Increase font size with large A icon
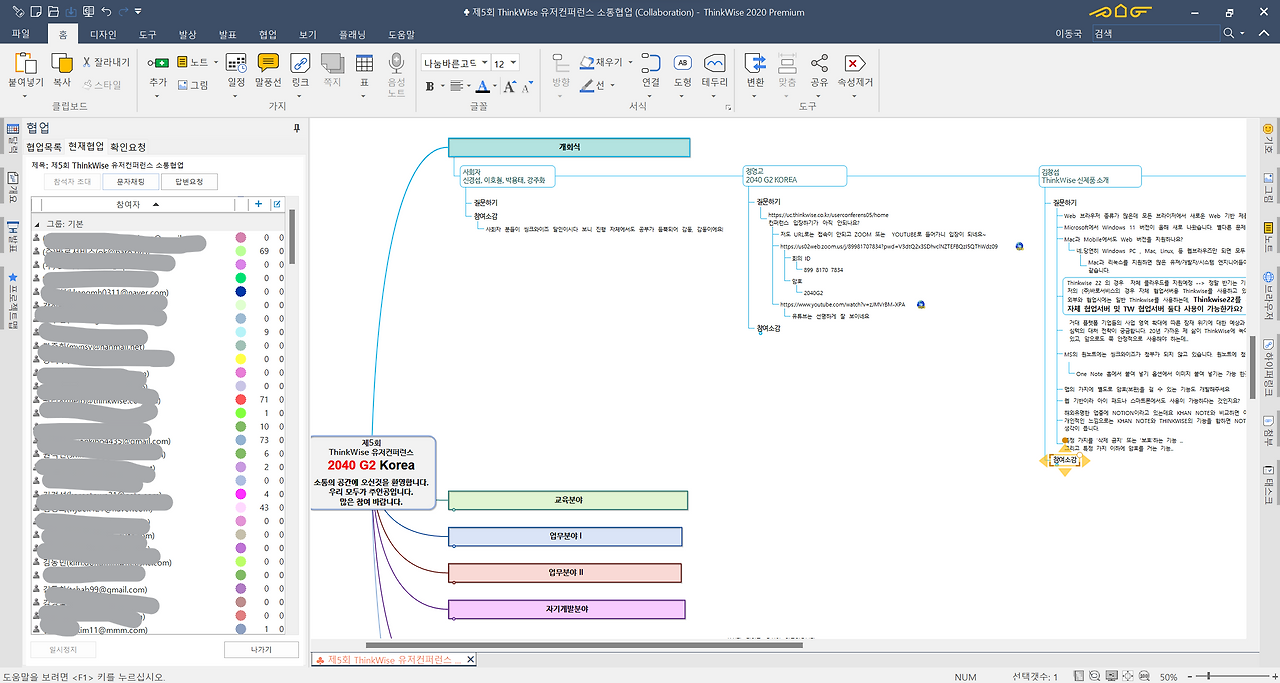 click(x=508, y=86)
